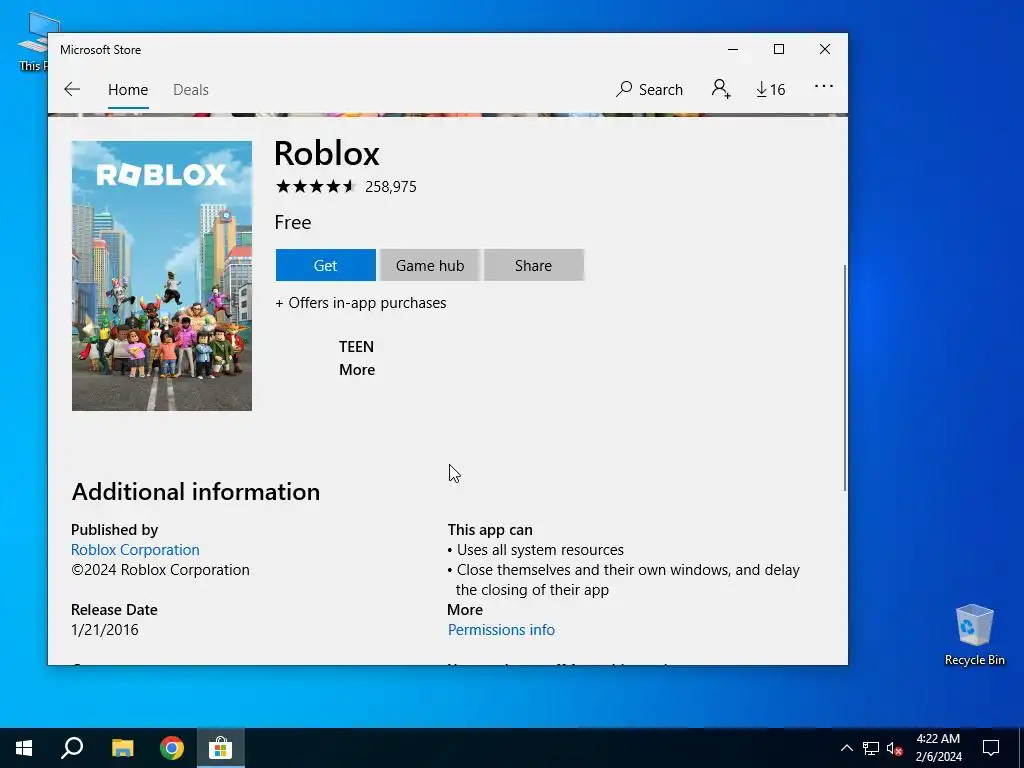
Task: Maximize the Microsoft Store window
Action: coord(778,50)
